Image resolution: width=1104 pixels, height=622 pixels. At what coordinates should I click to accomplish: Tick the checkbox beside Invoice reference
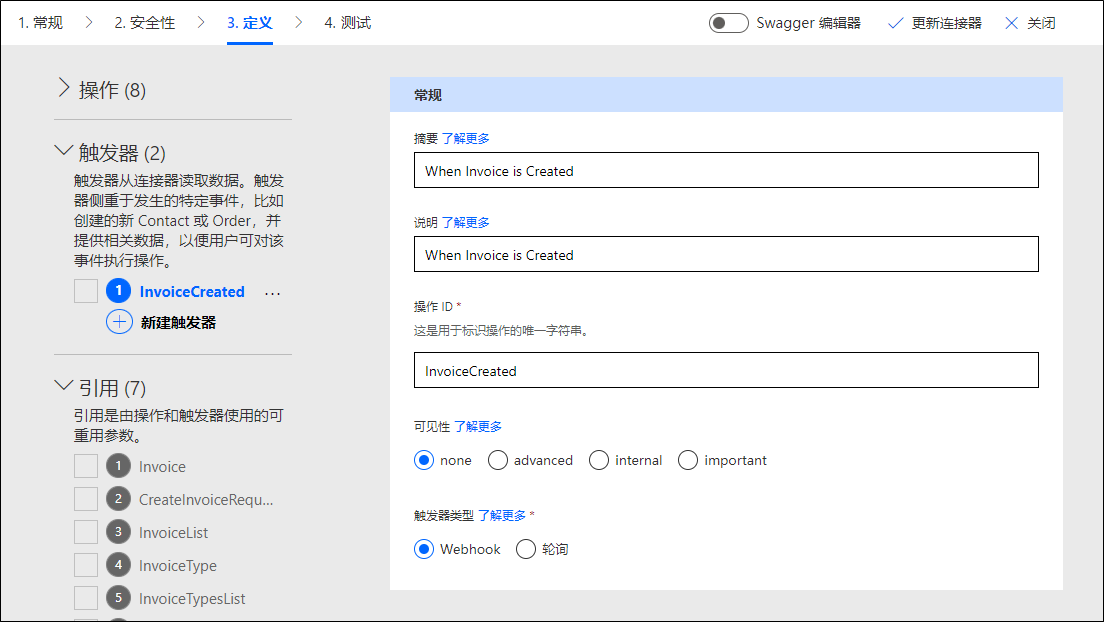[86, 466]
